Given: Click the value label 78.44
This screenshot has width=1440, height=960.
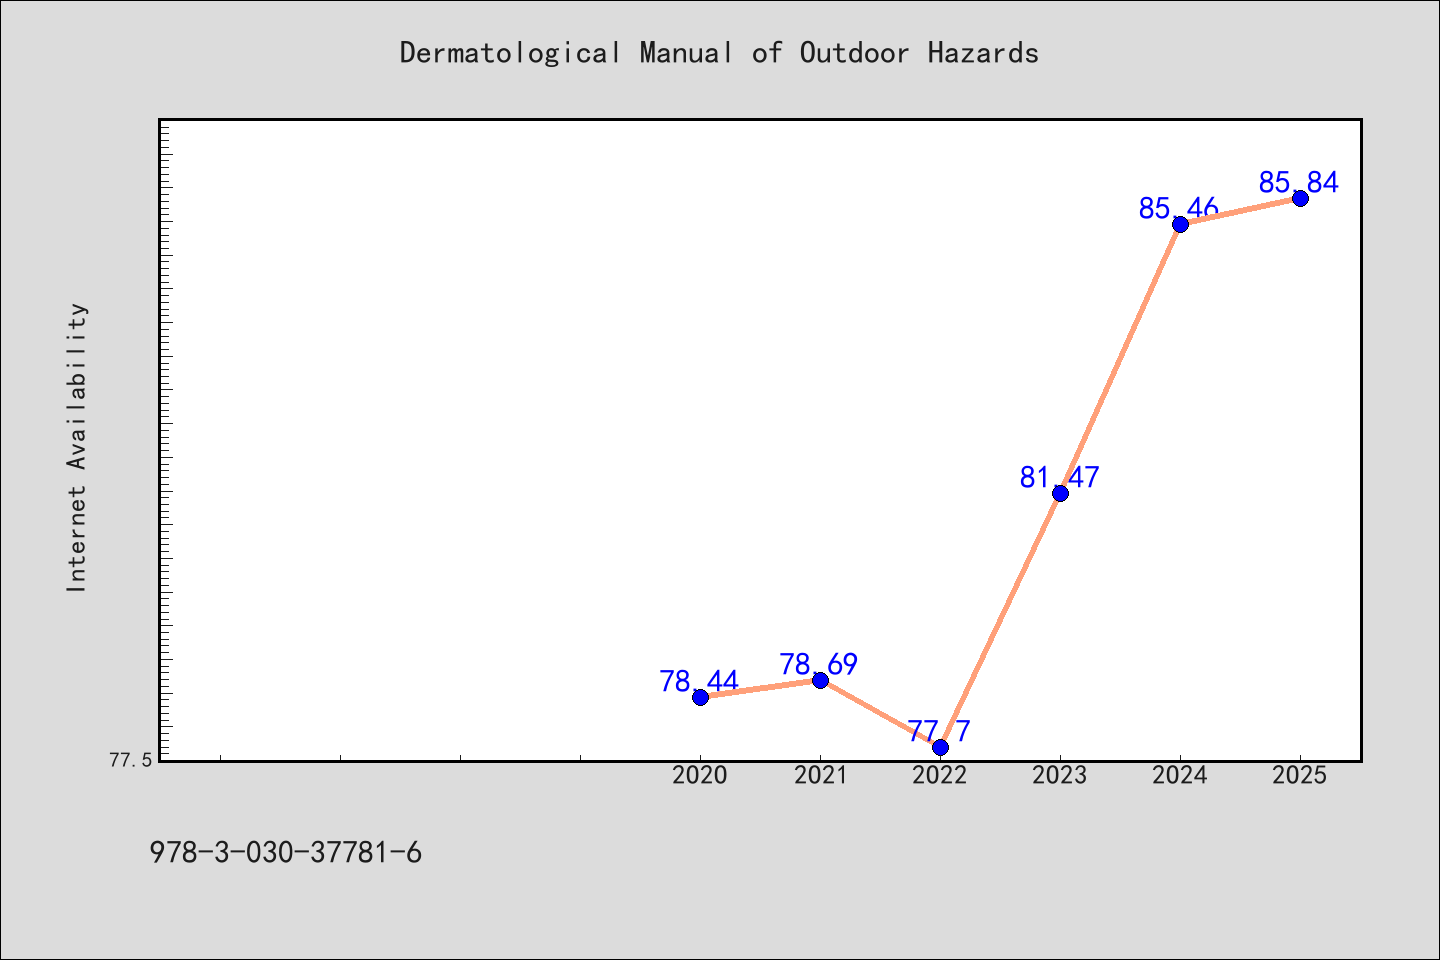Looking at the screenshot, I should click(699, 681).
